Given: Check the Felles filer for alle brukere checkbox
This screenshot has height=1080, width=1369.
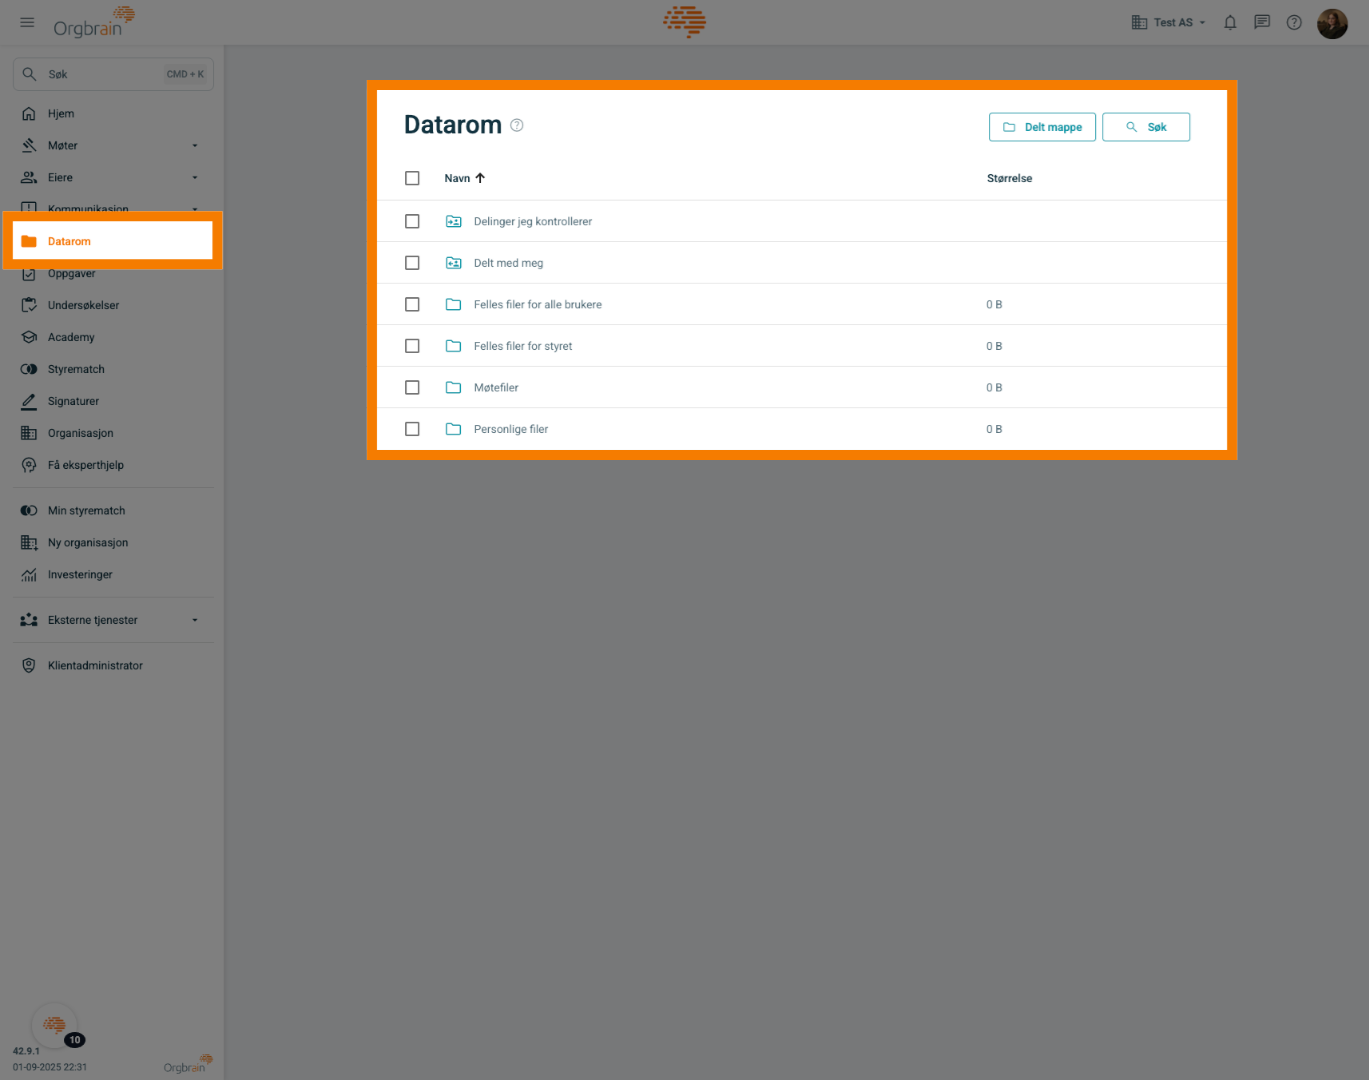Looking at the screenshot, I should point(412,304).
